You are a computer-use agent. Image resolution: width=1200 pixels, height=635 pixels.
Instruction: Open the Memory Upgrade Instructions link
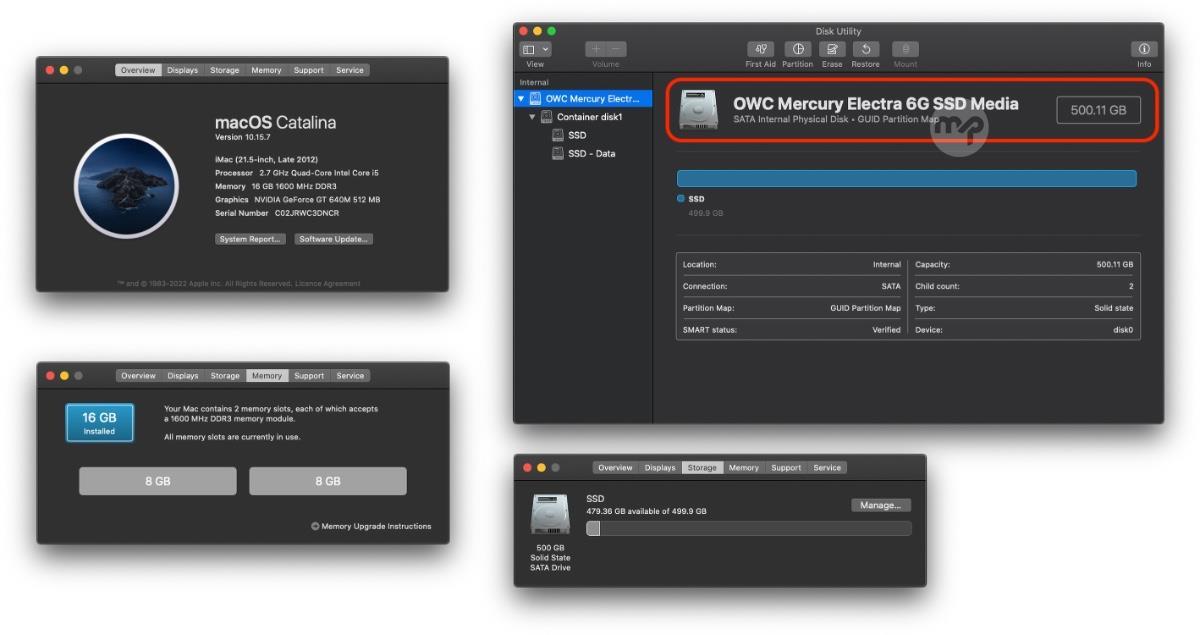371,526
